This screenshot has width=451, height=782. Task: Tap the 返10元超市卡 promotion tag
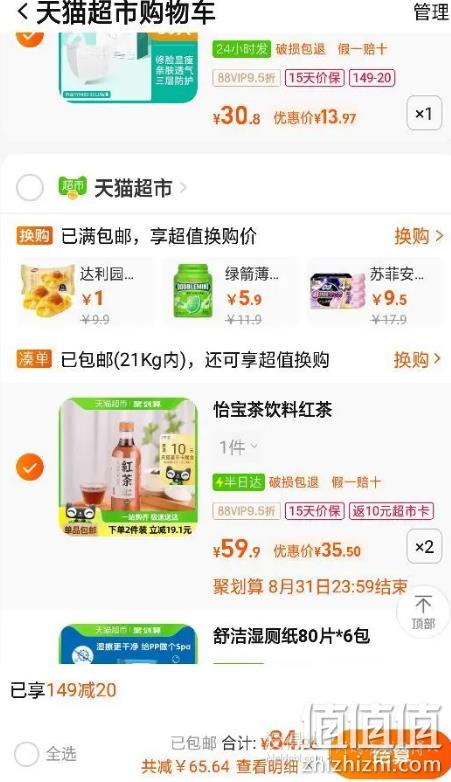pyautogui.click(x=391, y=511)
